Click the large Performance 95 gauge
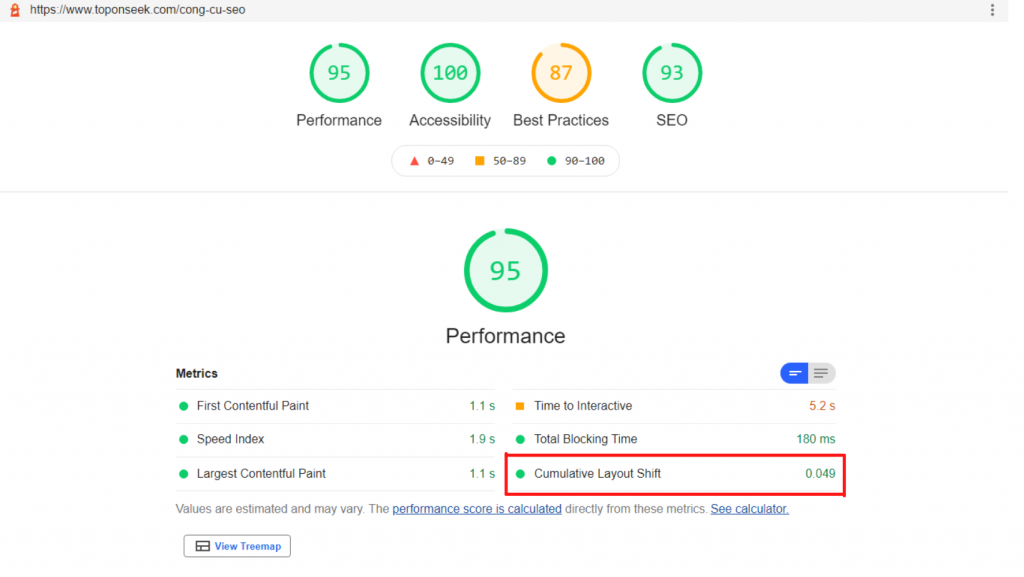Image resolution: width=1024 pixels, height=577 pixels. pos(506,271)
